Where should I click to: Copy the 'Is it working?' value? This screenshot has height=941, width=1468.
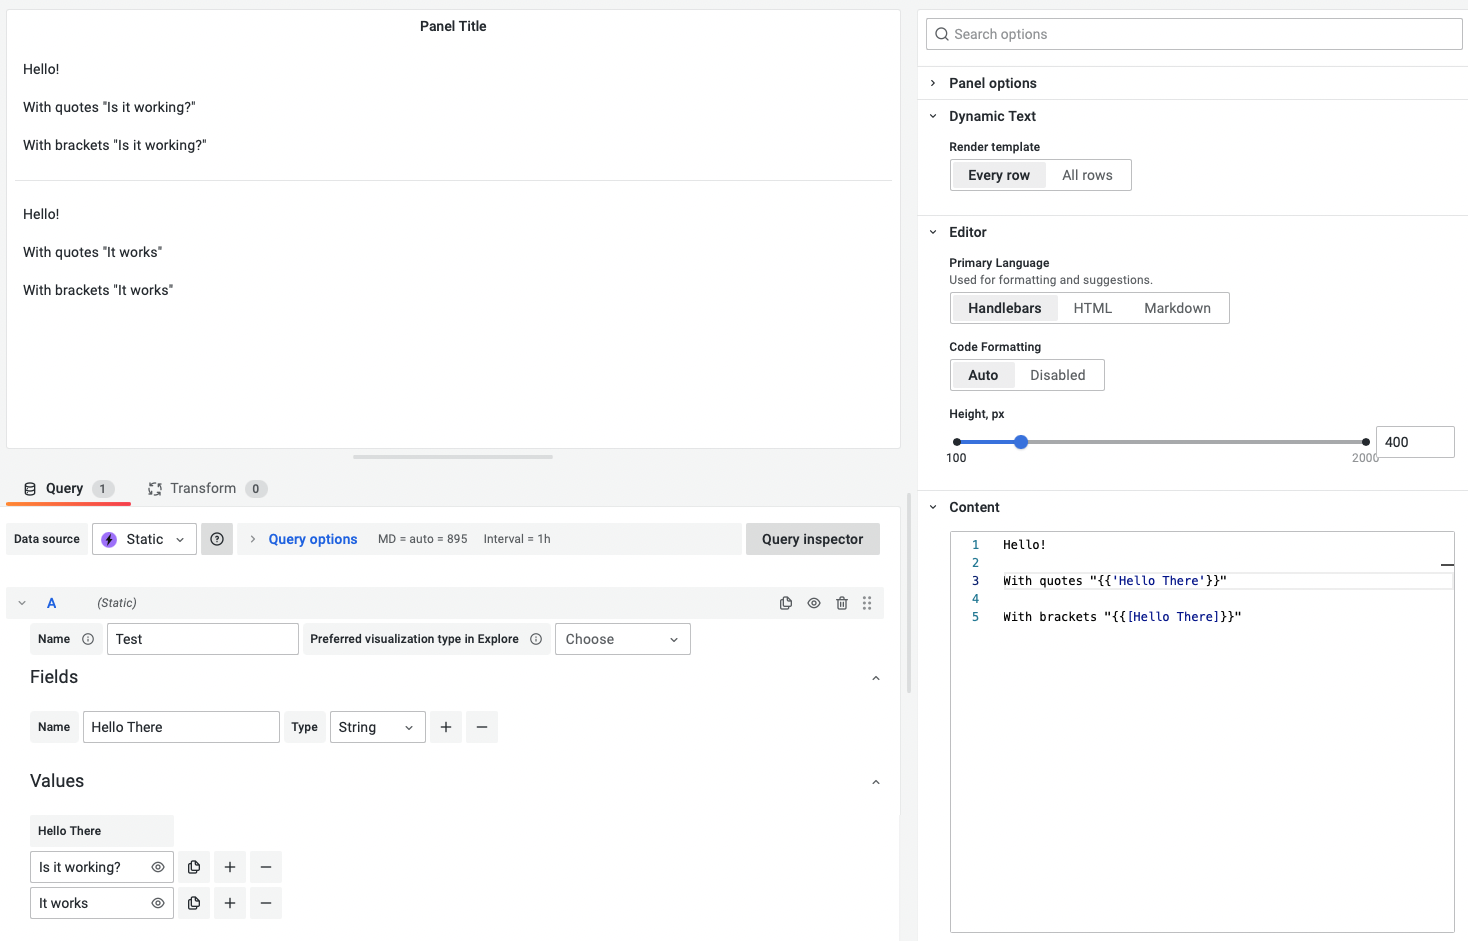(194, 866)
